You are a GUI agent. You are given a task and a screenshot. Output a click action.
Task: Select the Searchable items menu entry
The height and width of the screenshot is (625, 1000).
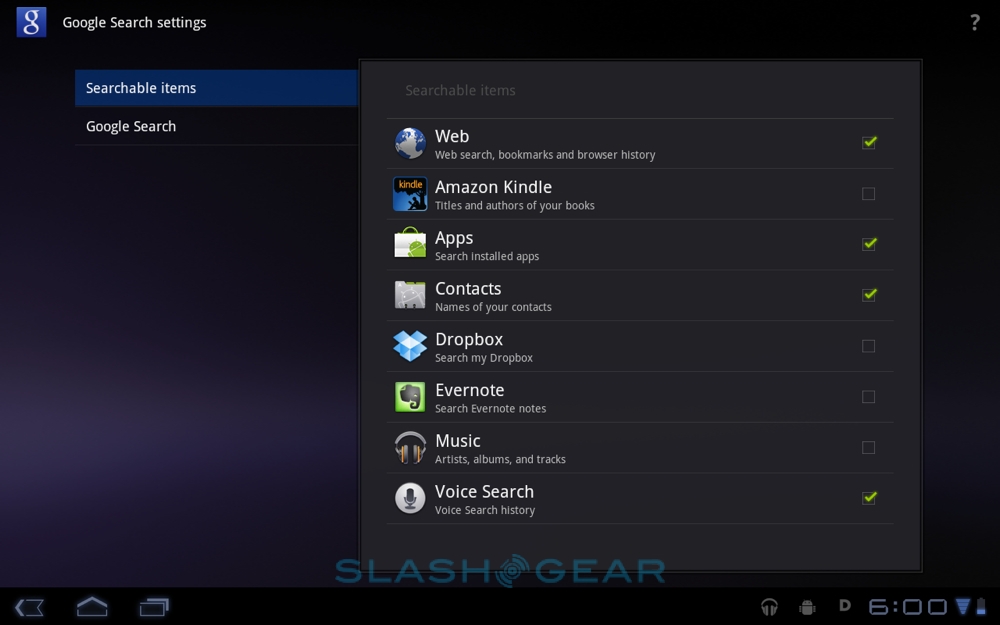tap(216, 88)
